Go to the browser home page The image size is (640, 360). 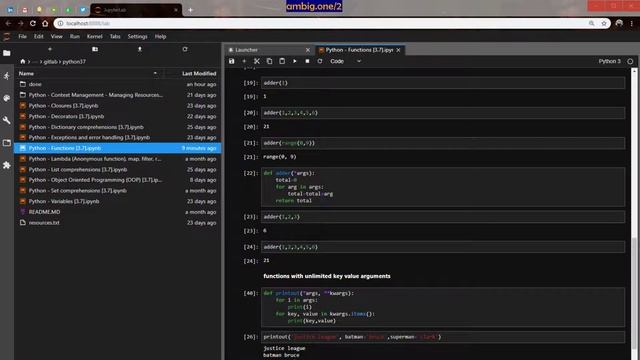click(x=45, y=23)
